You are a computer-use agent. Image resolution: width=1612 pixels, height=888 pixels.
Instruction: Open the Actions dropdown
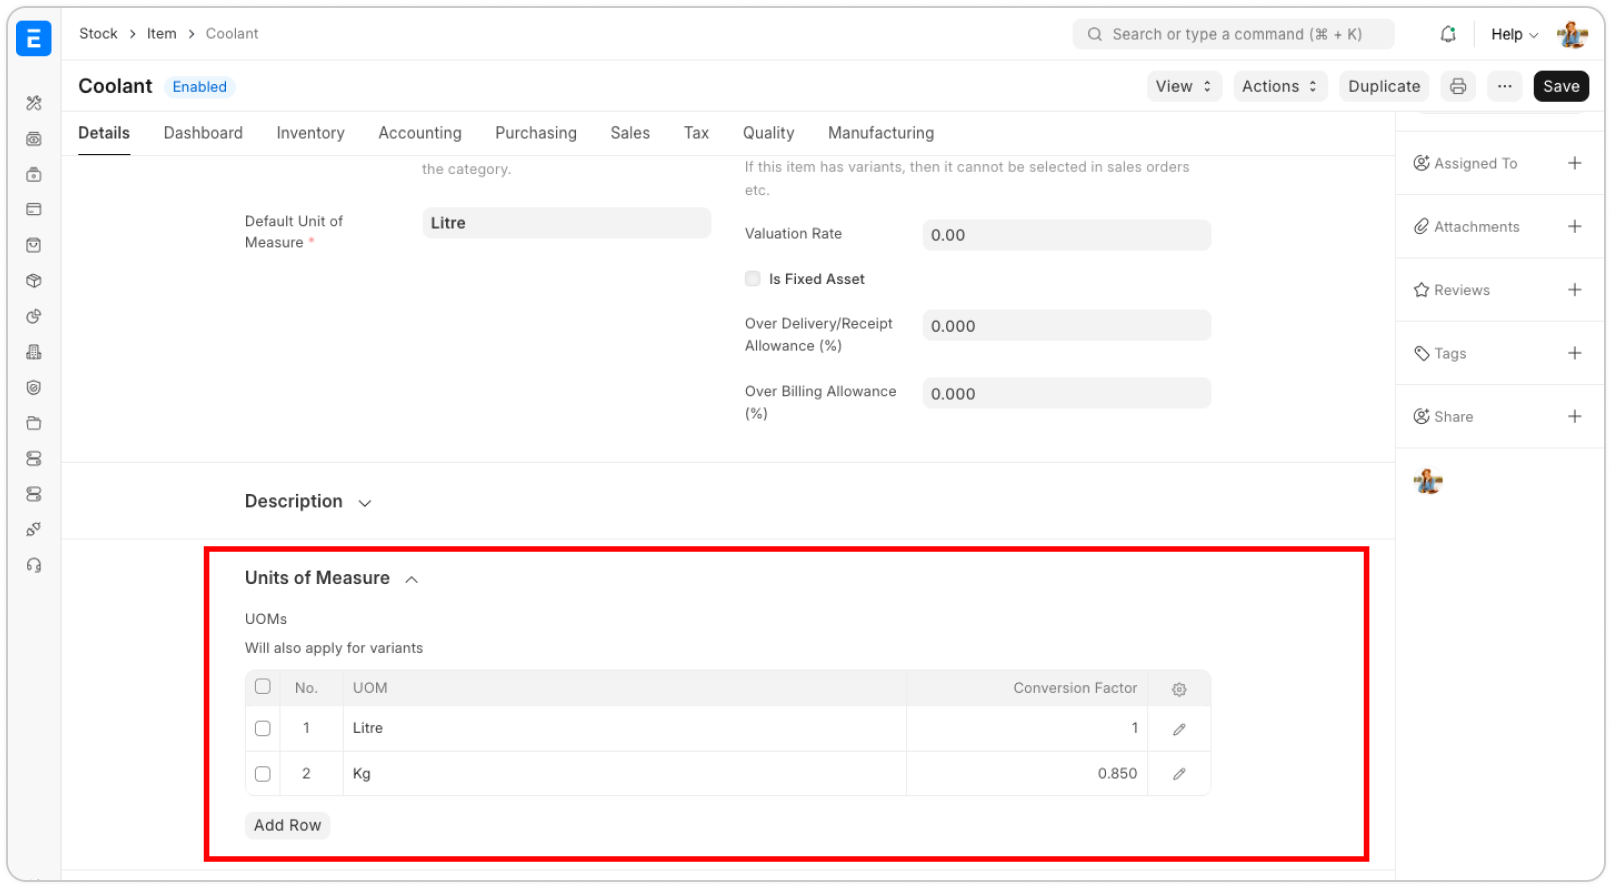click(1279, 86)
